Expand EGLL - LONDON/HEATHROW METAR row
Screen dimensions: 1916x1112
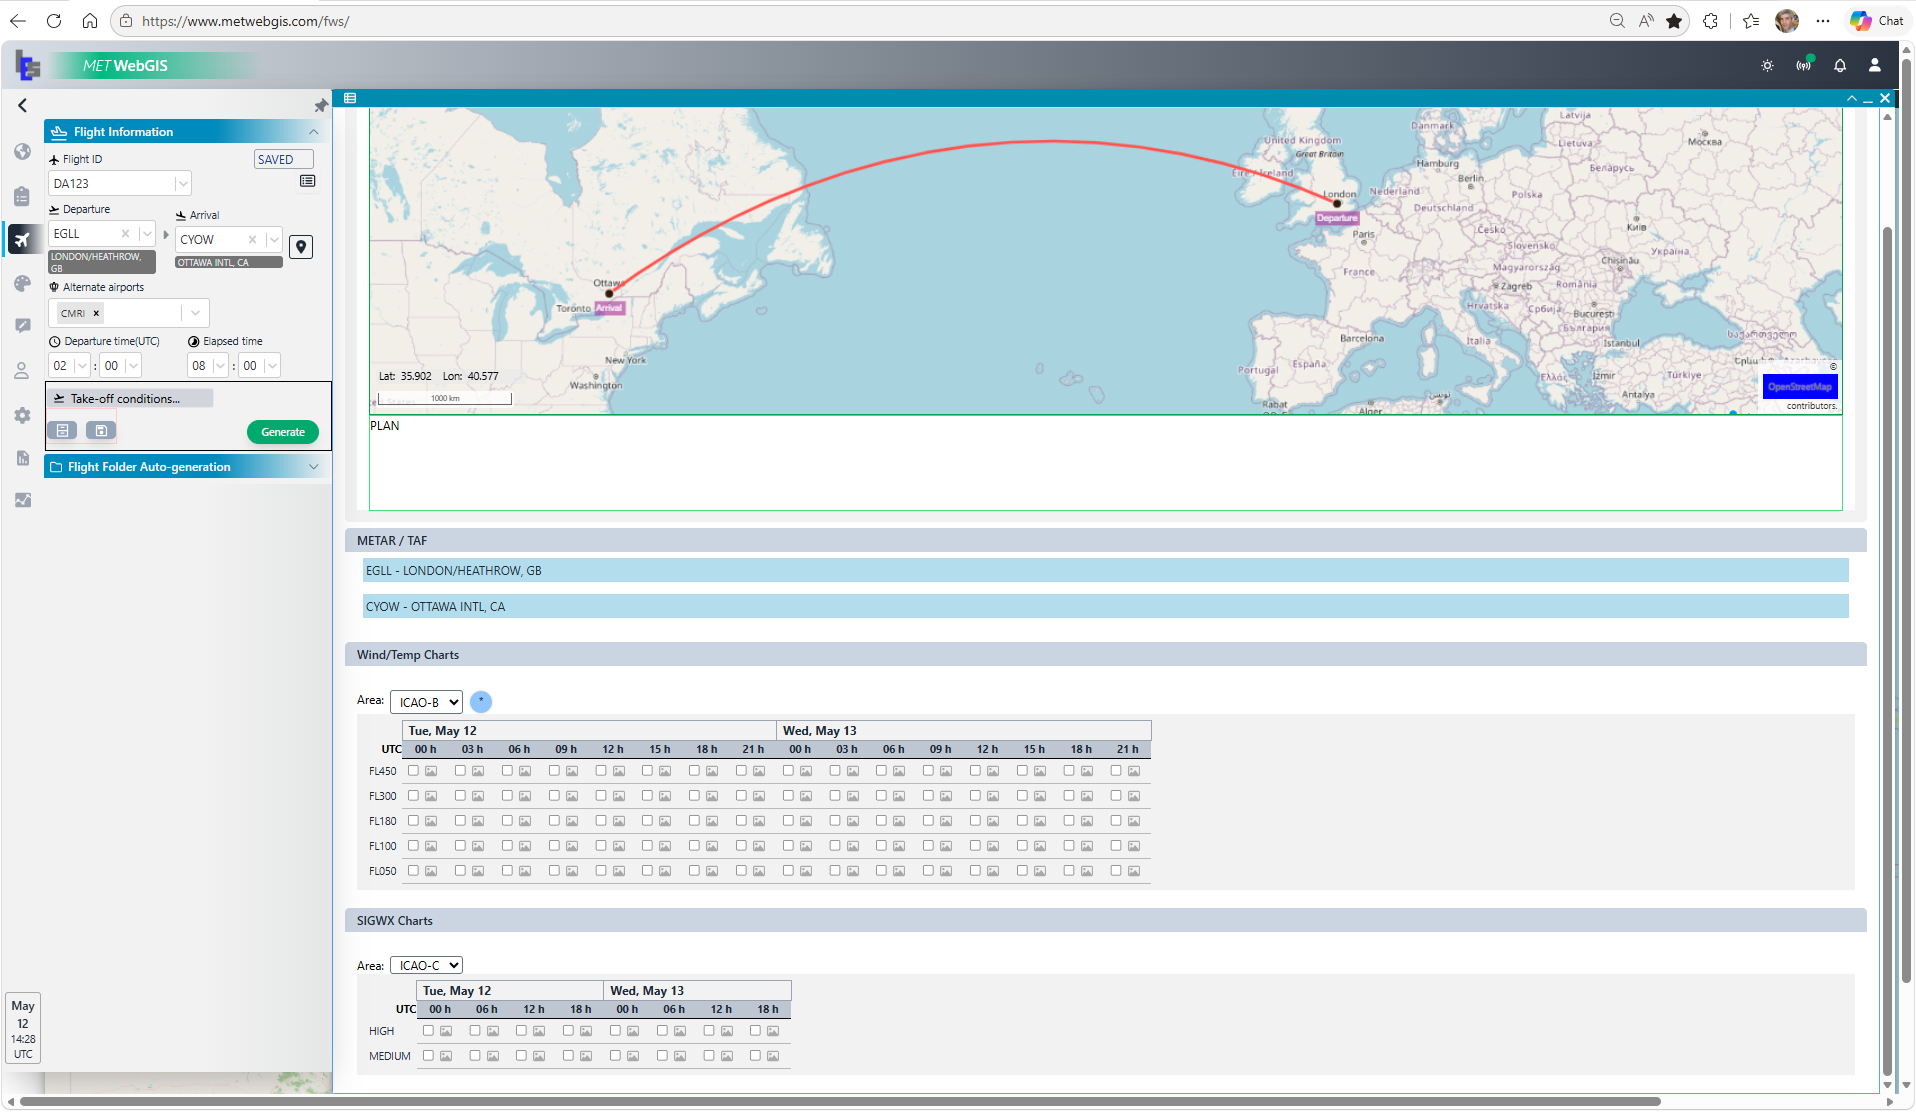click(x=1105, y=571)
